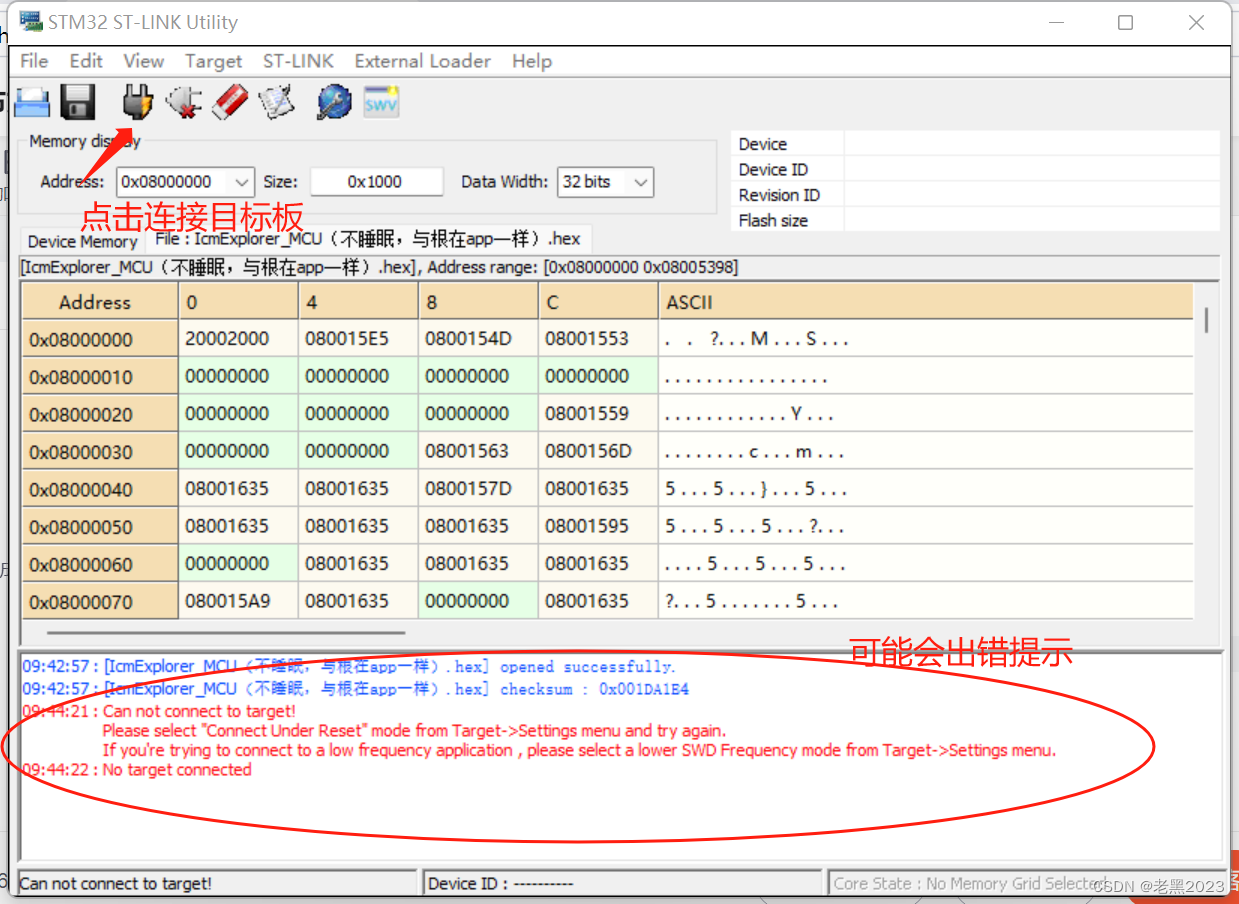Click cell value 080015A9

[238, 601]
